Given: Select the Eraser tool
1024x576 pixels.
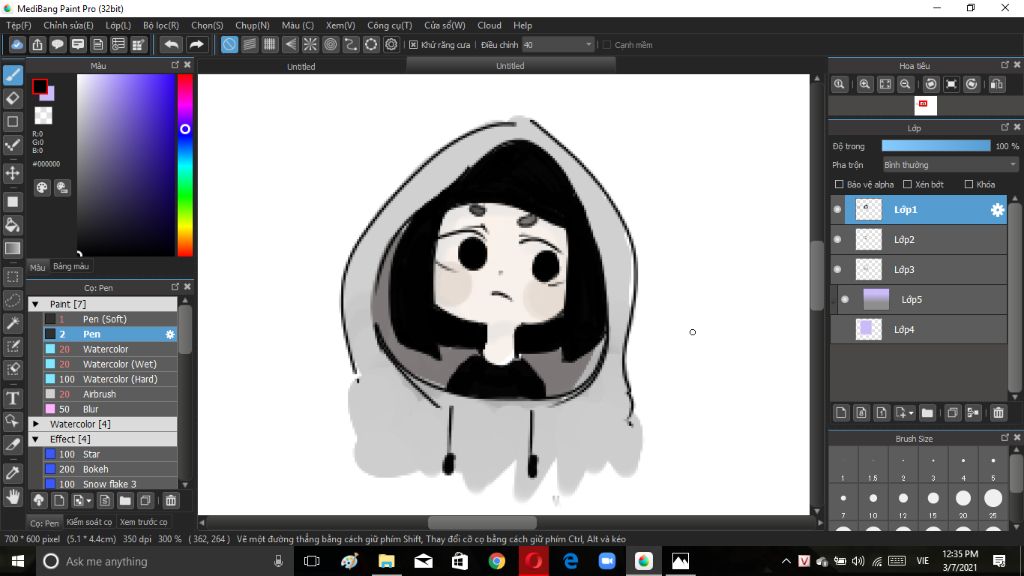Looking at the screenshot, I should (x=13, y=99).
